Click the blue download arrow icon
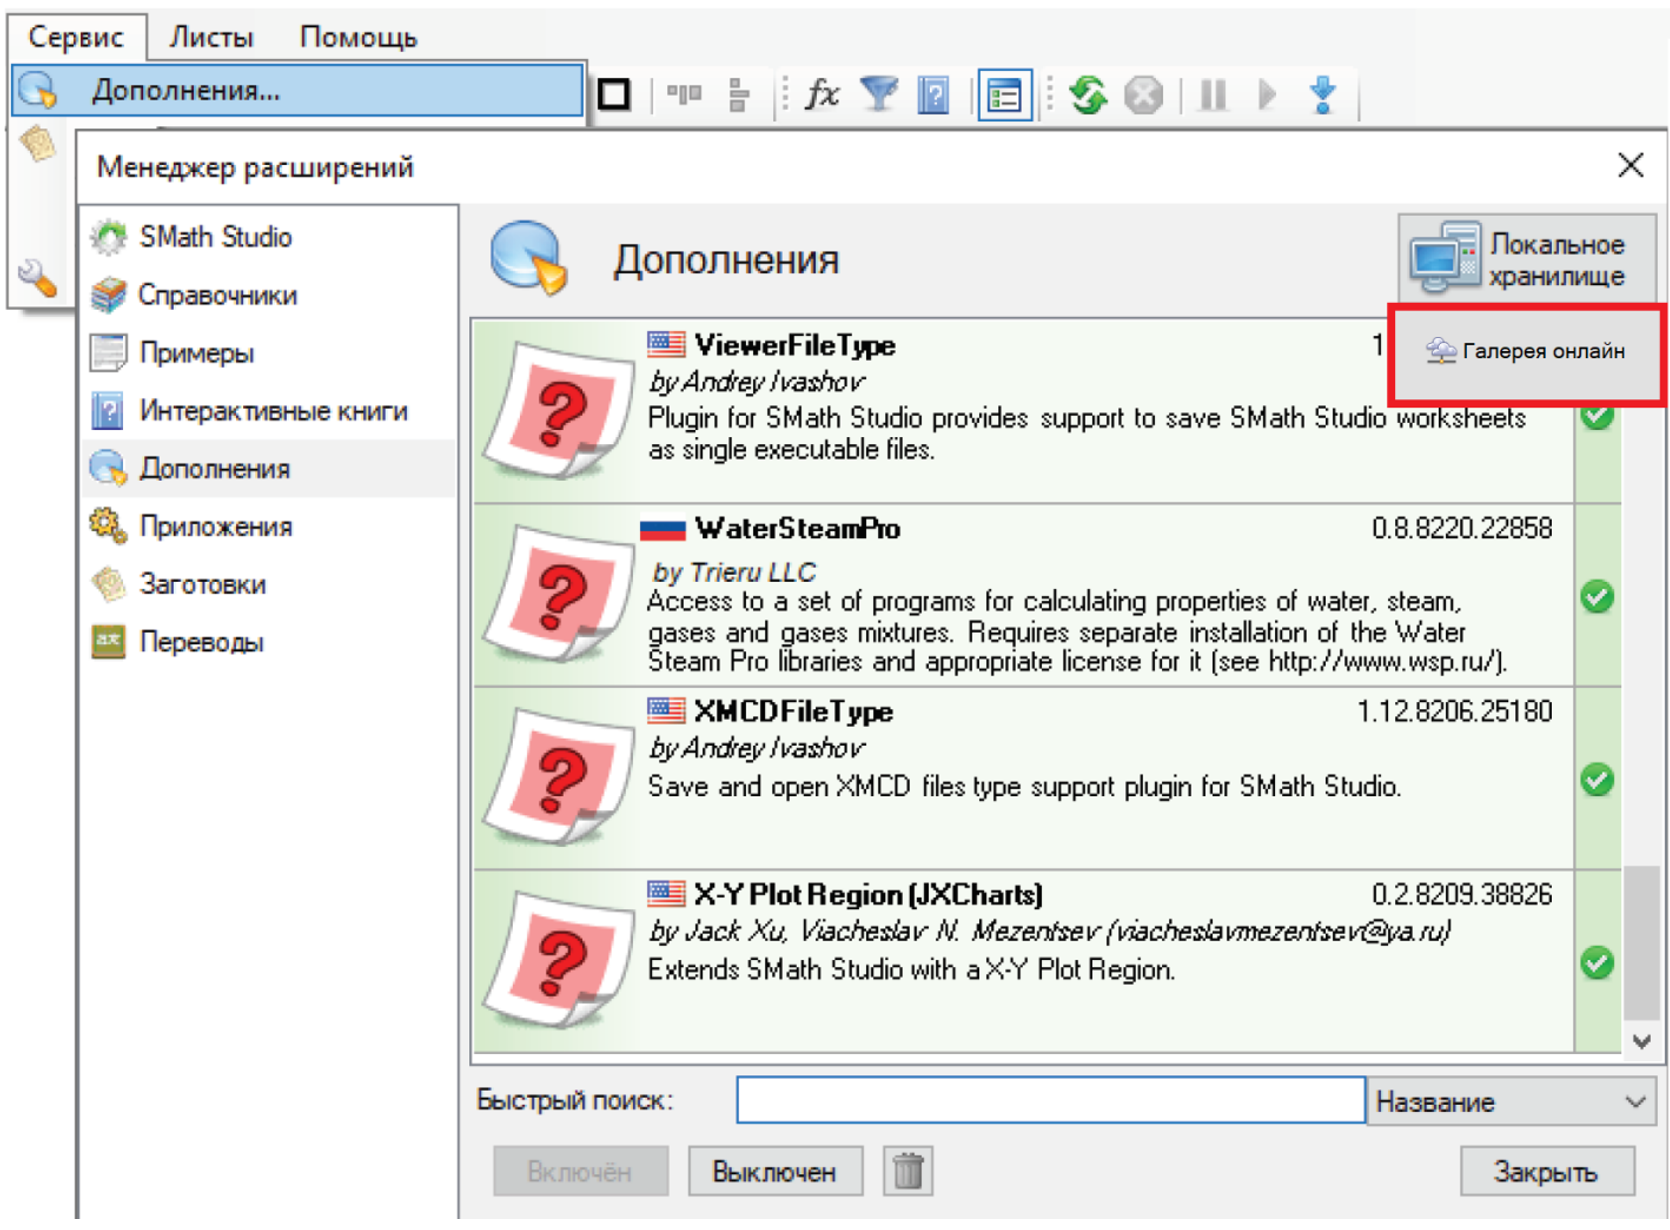The width and height of the screenshot is (1670, 1230). (x=1322, y=95)
